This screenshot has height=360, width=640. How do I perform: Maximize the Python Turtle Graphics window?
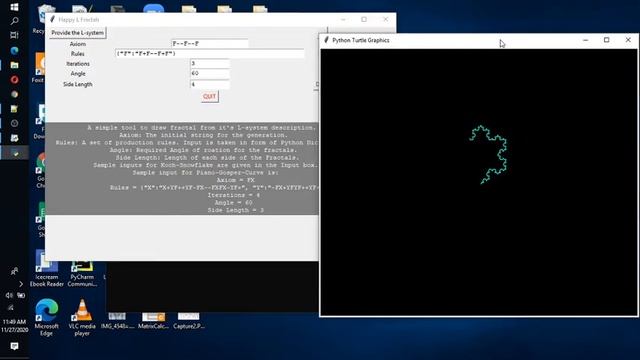click(x=607, y=40)
